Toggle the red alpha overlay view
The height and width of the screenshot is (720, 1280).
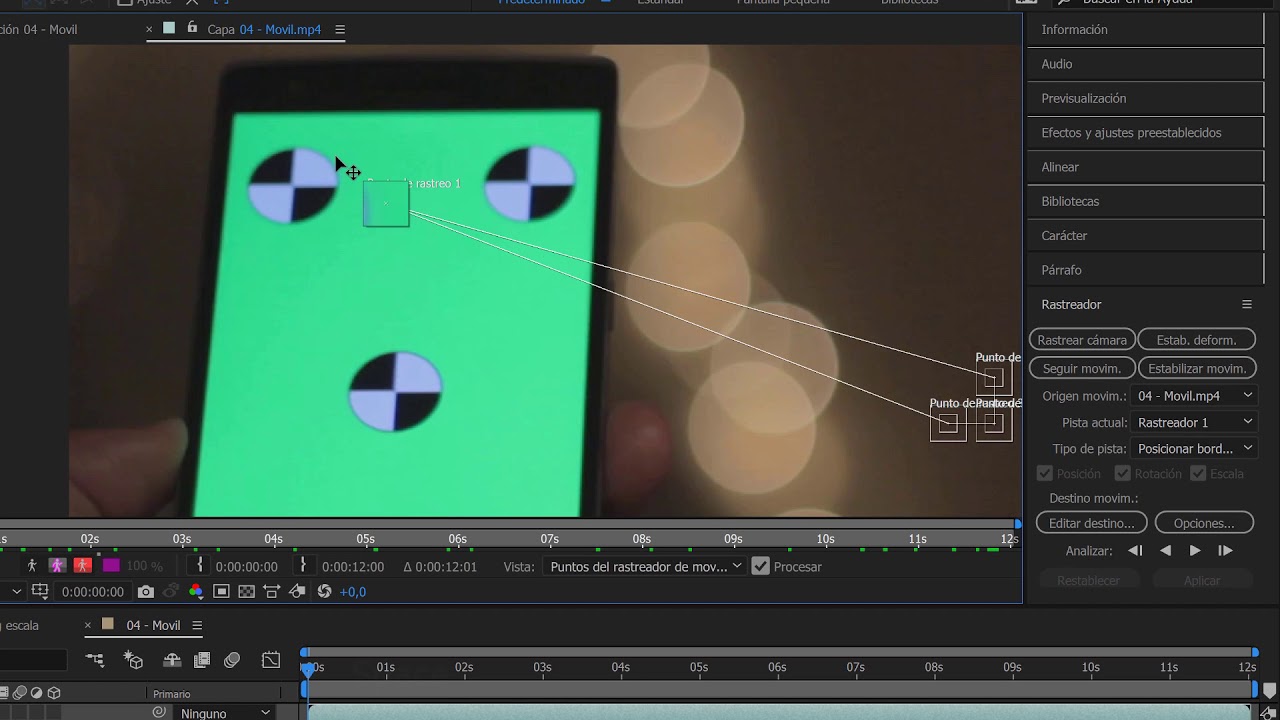tap(83, 566)
